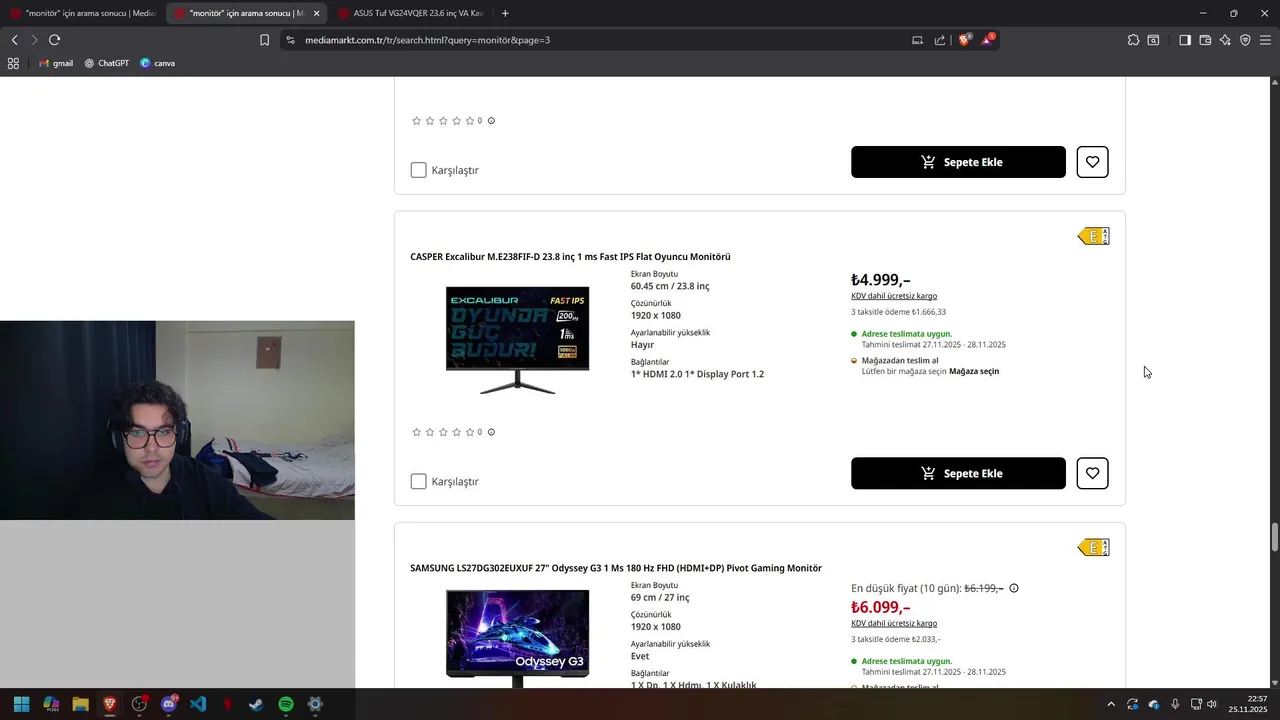This screenshot has width=1280, height=720.
Task: Open the clock showing 22:57 25.11.2025
Action: (1247, 704)
